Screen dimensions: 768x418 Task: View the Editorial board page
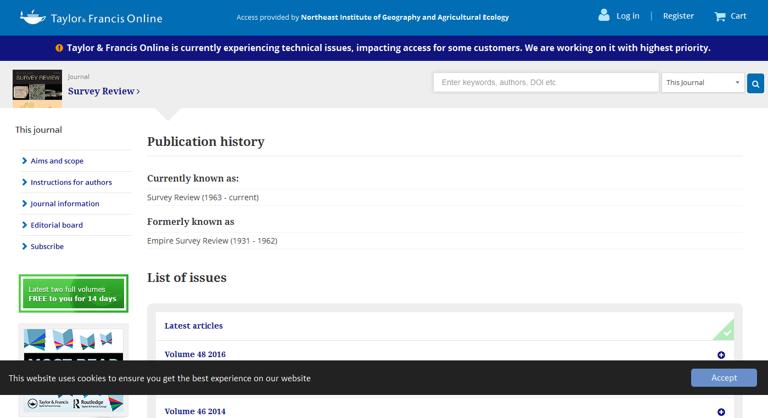[x=57, y=225]
